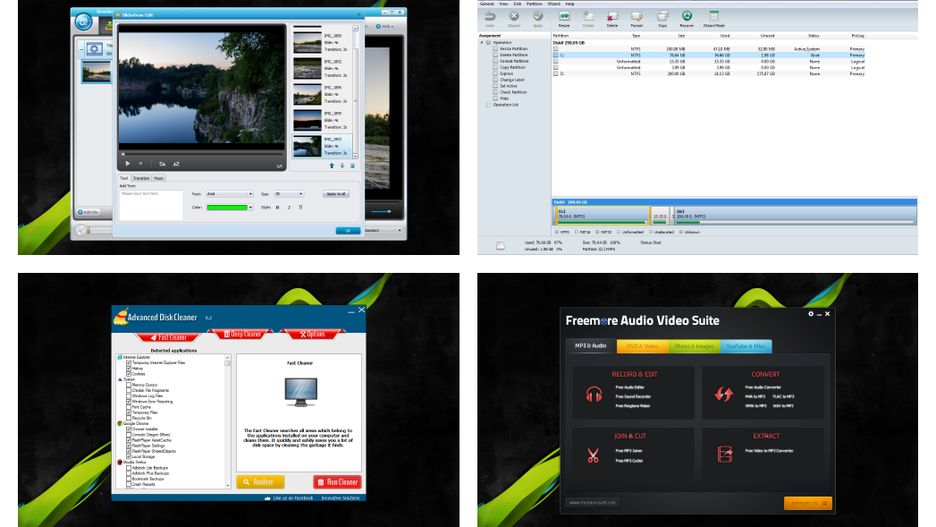Toggle Windows Log Files checkbox
The image size is (936, 527).
click(128, 396)
